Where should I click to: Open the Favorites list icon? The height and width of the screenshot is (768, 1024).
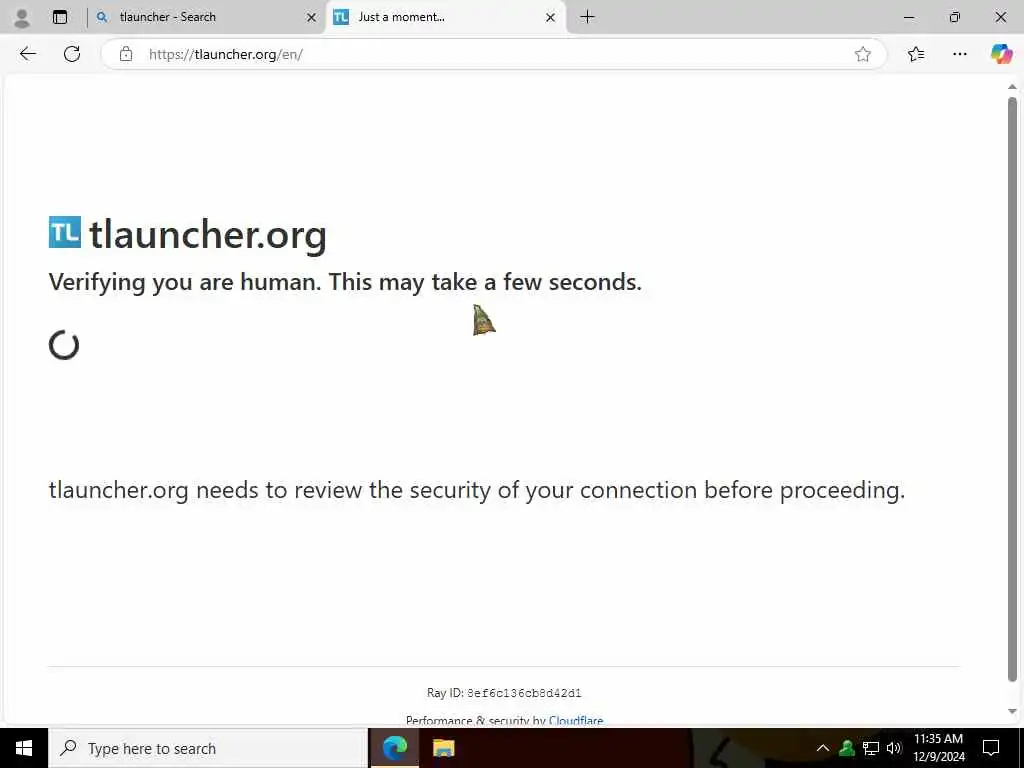[916, 54]
